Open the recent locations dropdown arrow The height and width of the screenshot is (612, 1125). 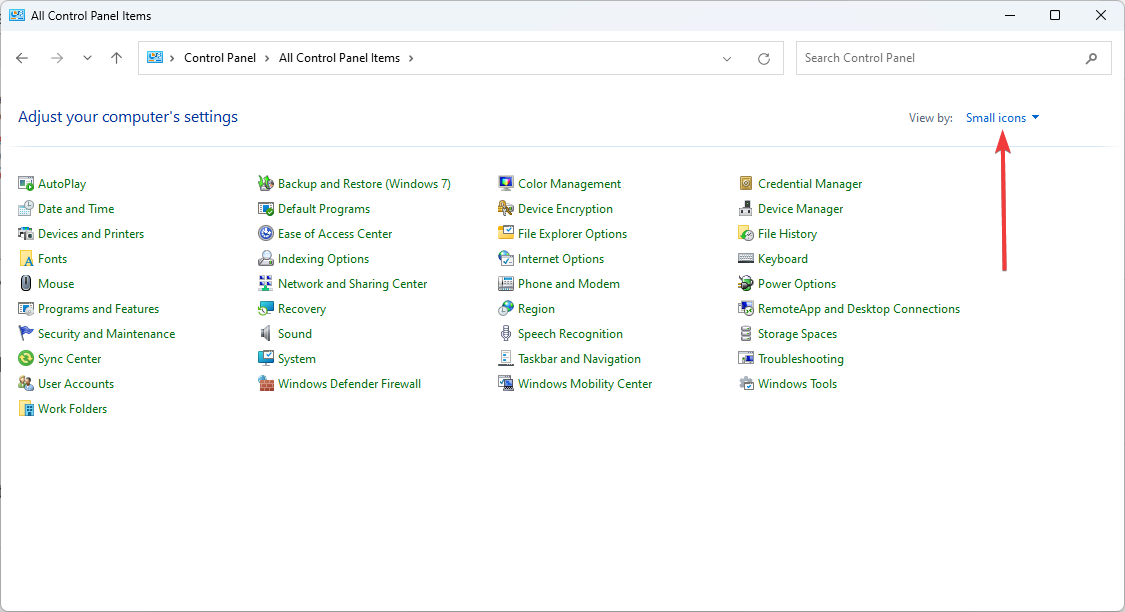click(x=87, y=58)
